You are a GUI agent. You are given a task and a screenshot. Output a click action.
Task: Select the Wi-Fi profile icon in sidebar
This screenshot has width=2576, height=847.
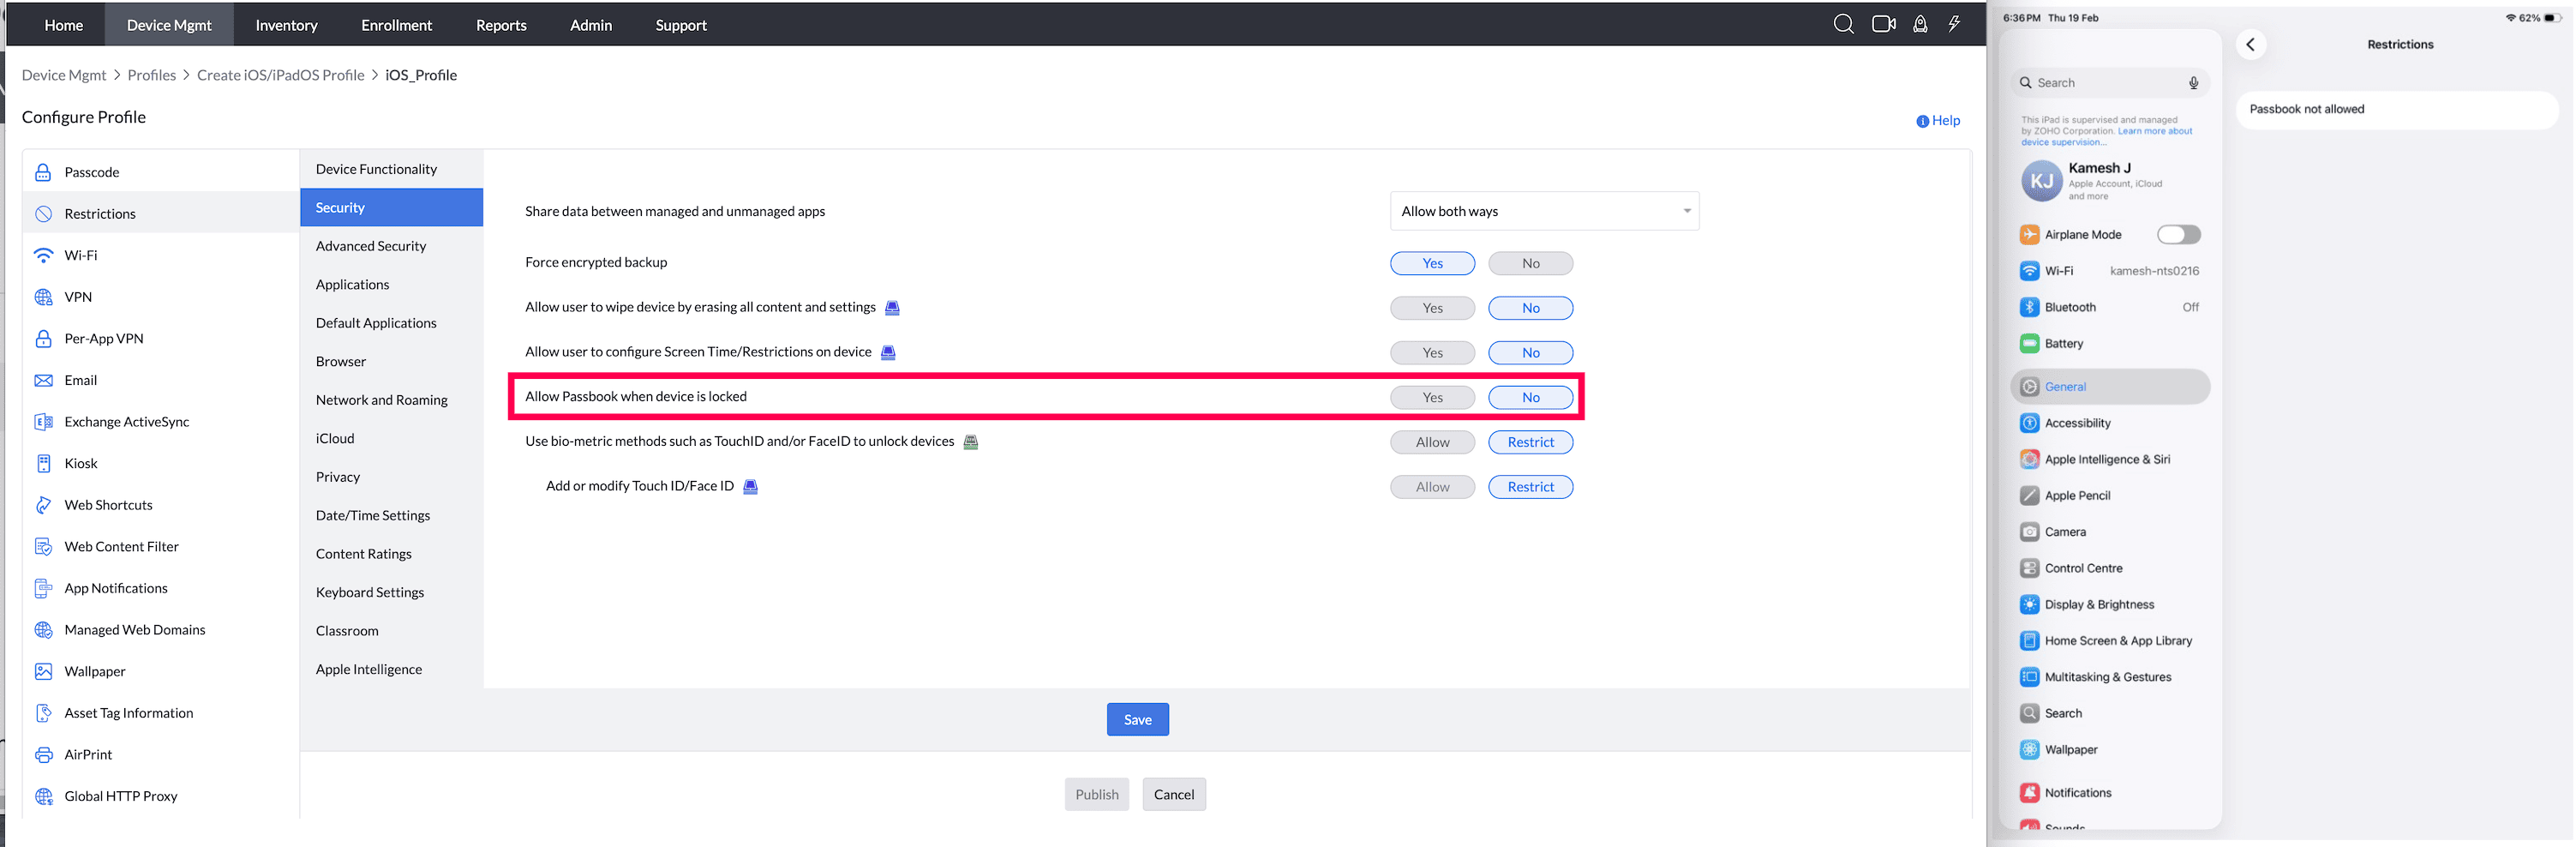click(x=43, y=255)
